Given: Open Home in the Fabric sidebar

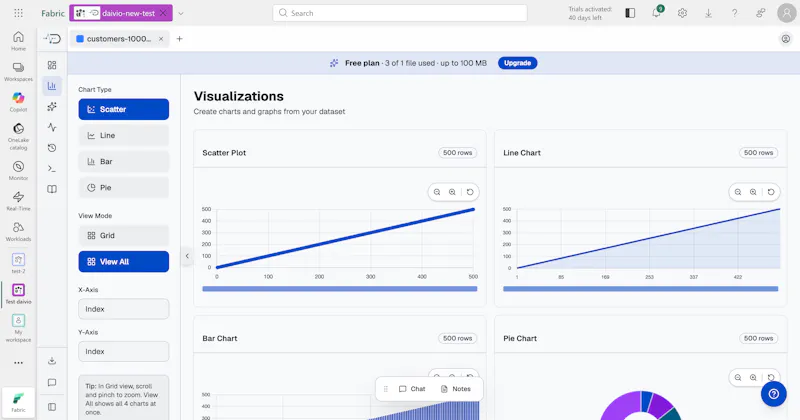Looking at the screenshot, I should pos(18,41).
